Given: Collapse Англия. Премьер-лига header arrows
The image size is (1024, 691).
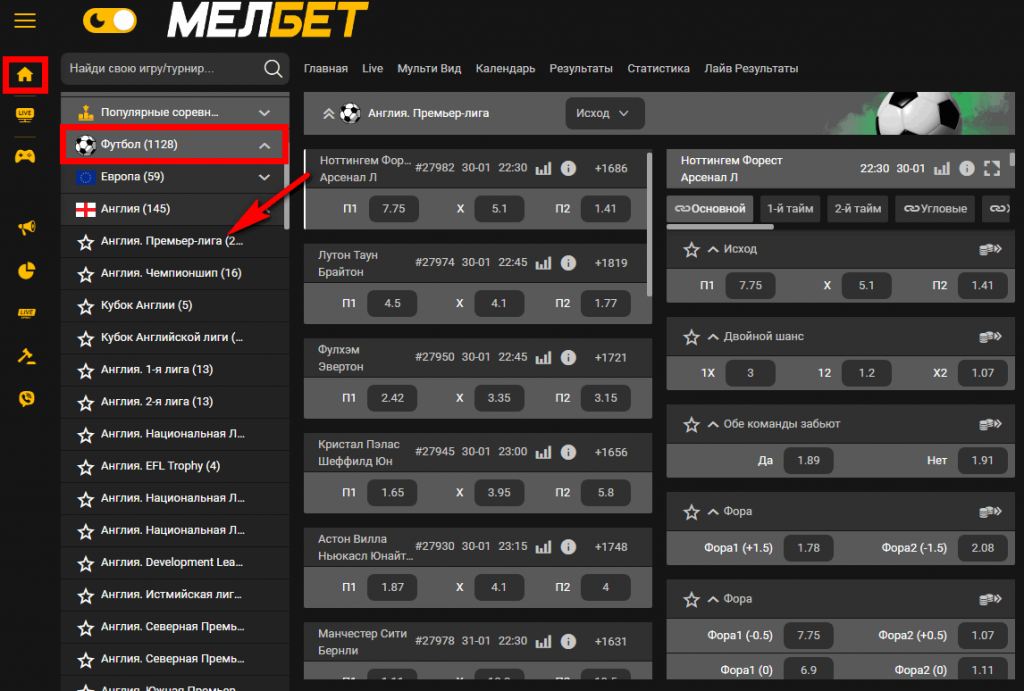Looking at the screenshot, I should click(x=328, y=114).
